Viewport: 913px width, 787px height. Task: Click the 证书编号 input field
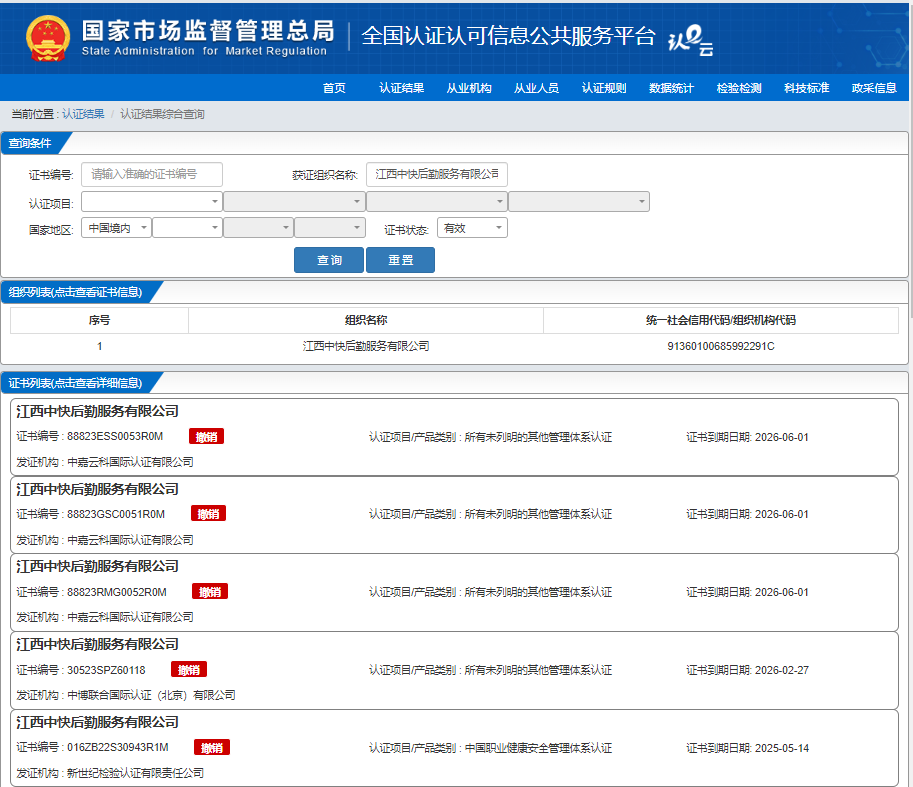152,174
